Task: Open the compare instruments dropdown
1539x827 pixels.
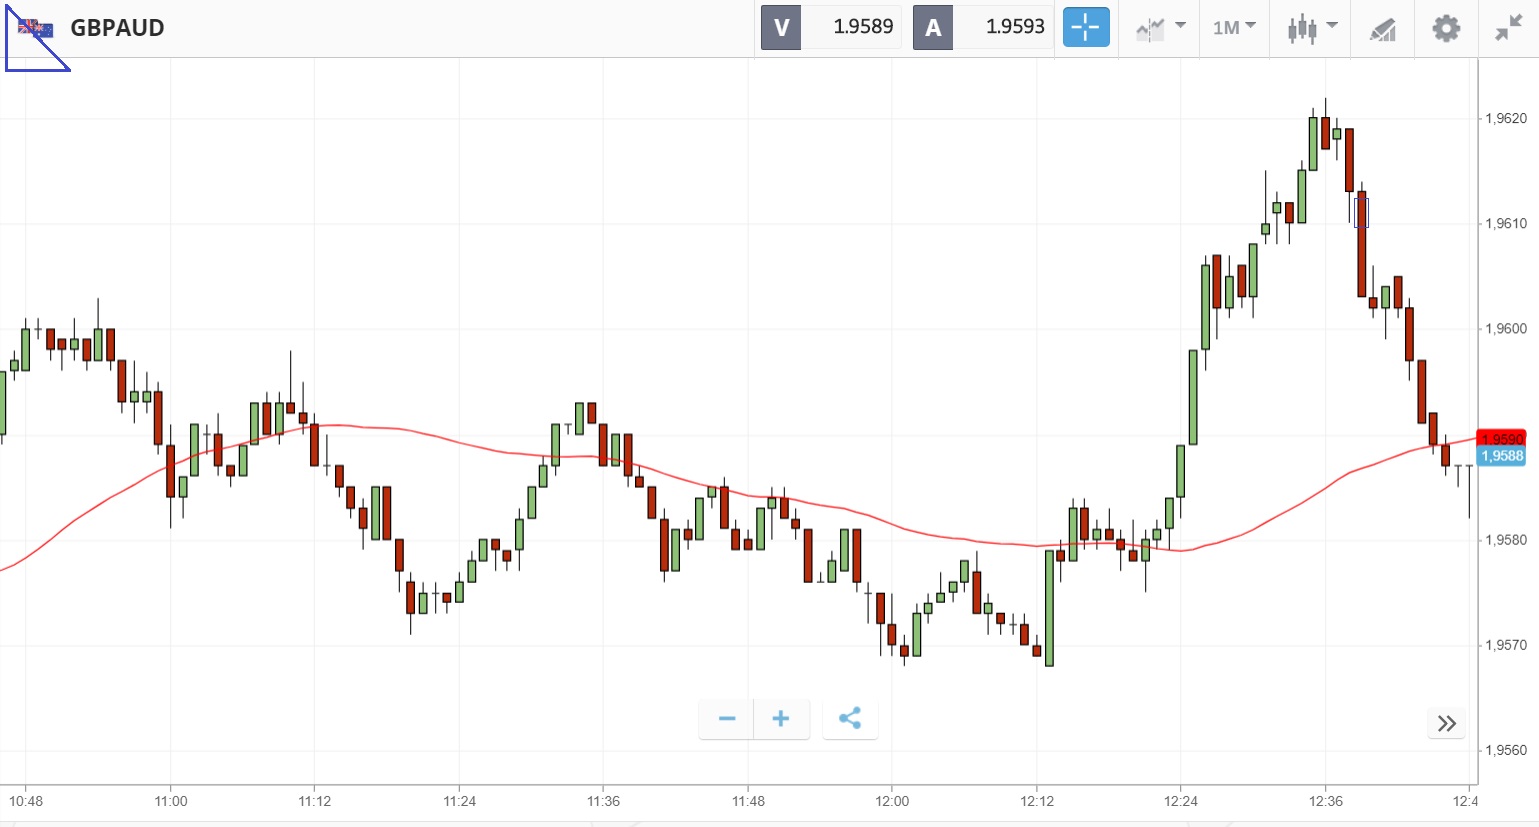Action: pyautogui.click(x=1160, y=28)
